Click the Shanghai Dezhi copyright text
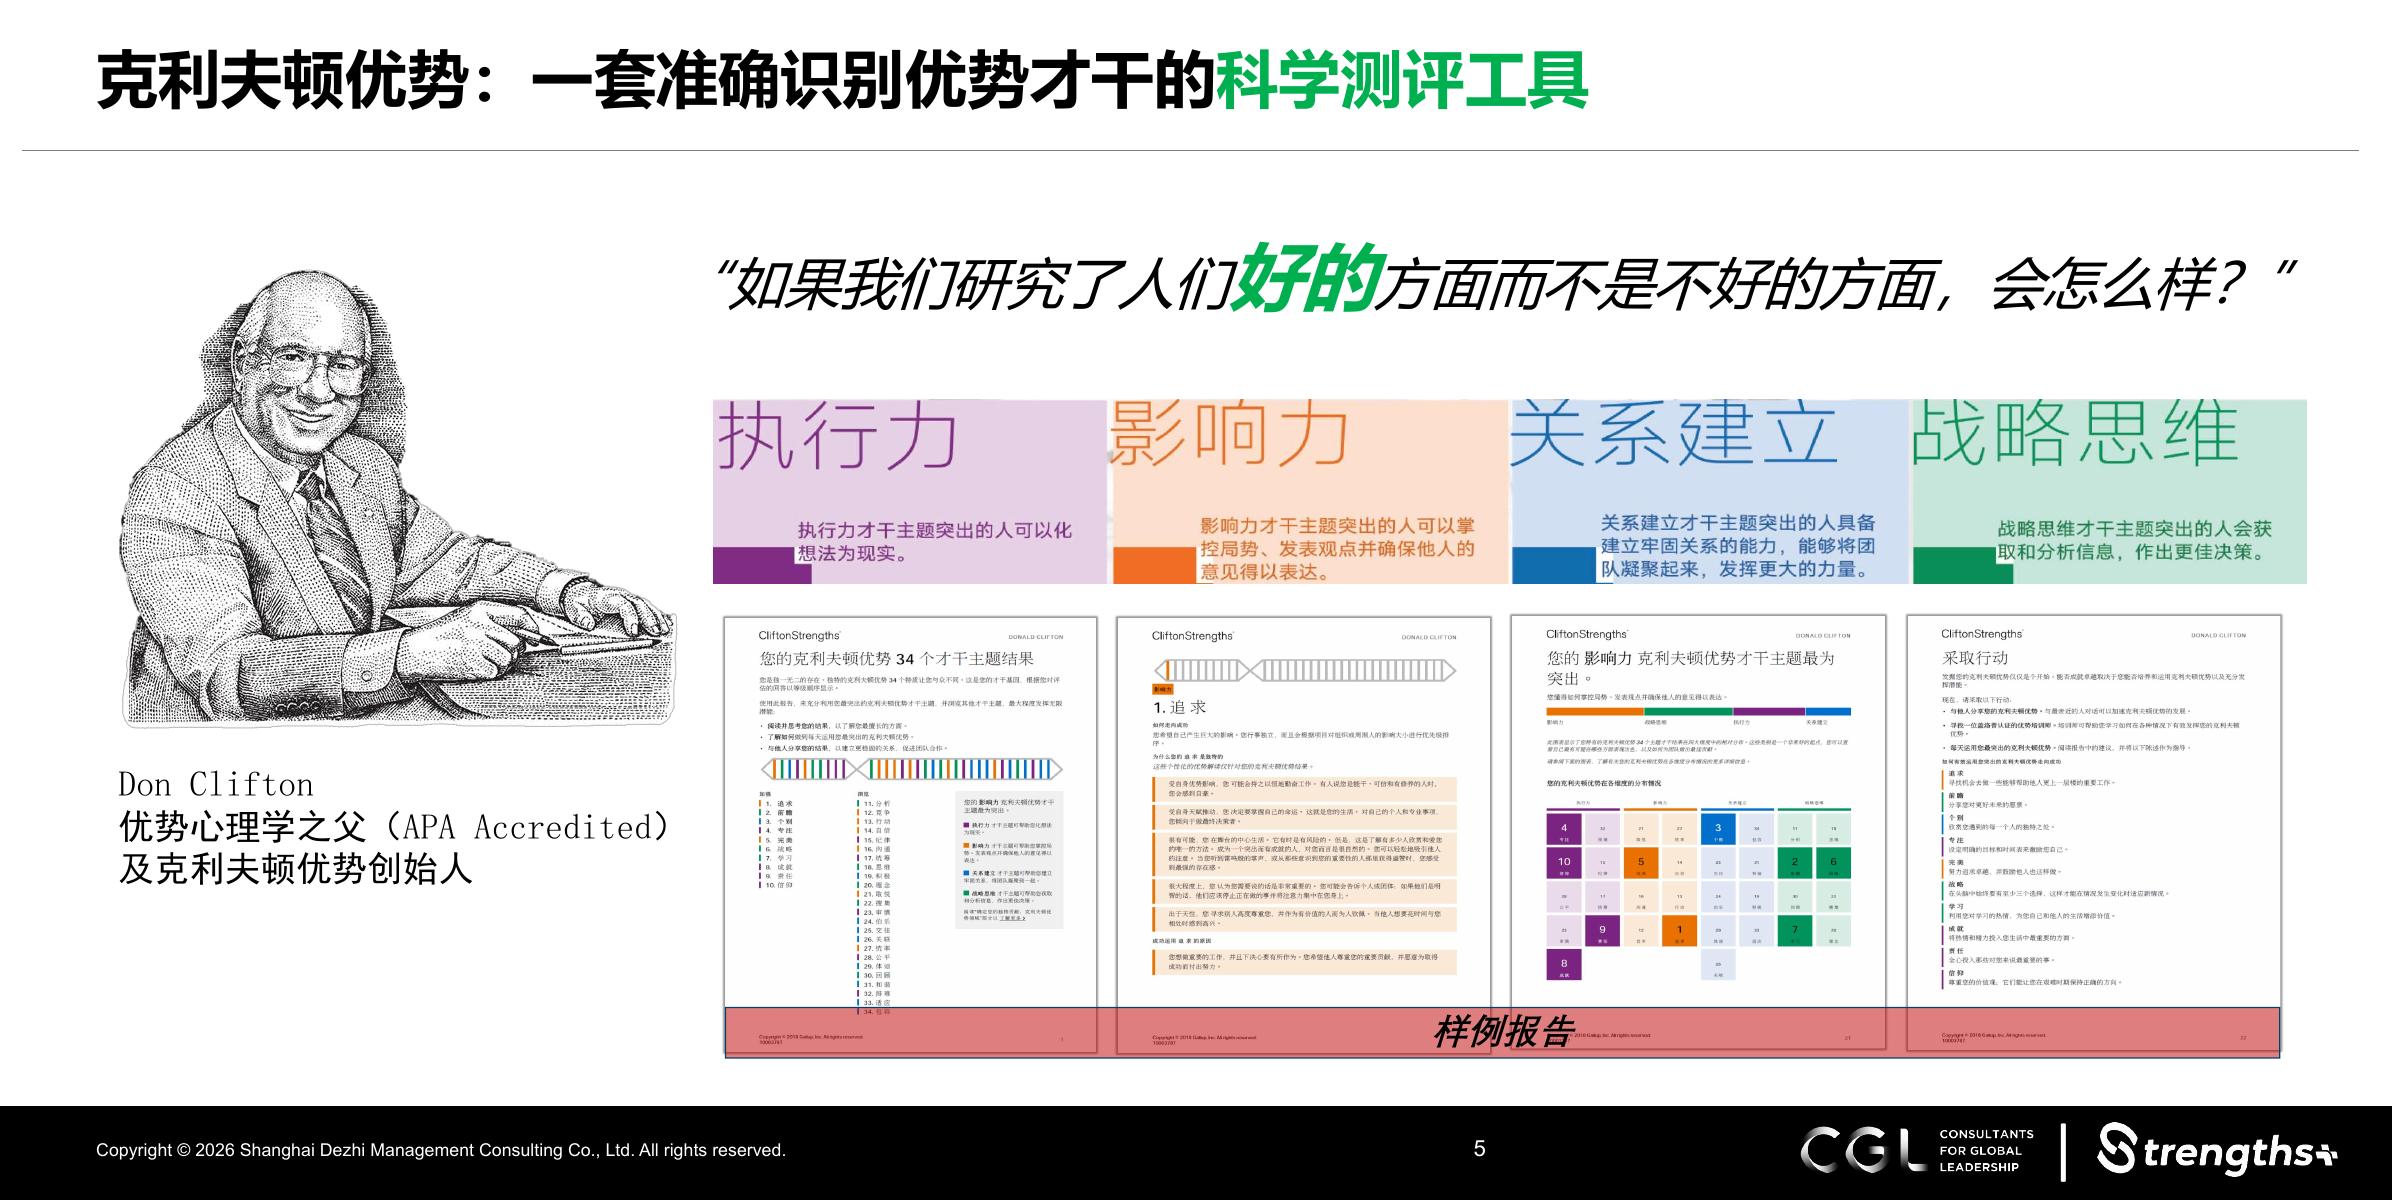The width and height of the screenshot is (2392, 1200). [x=440, y=1150]
